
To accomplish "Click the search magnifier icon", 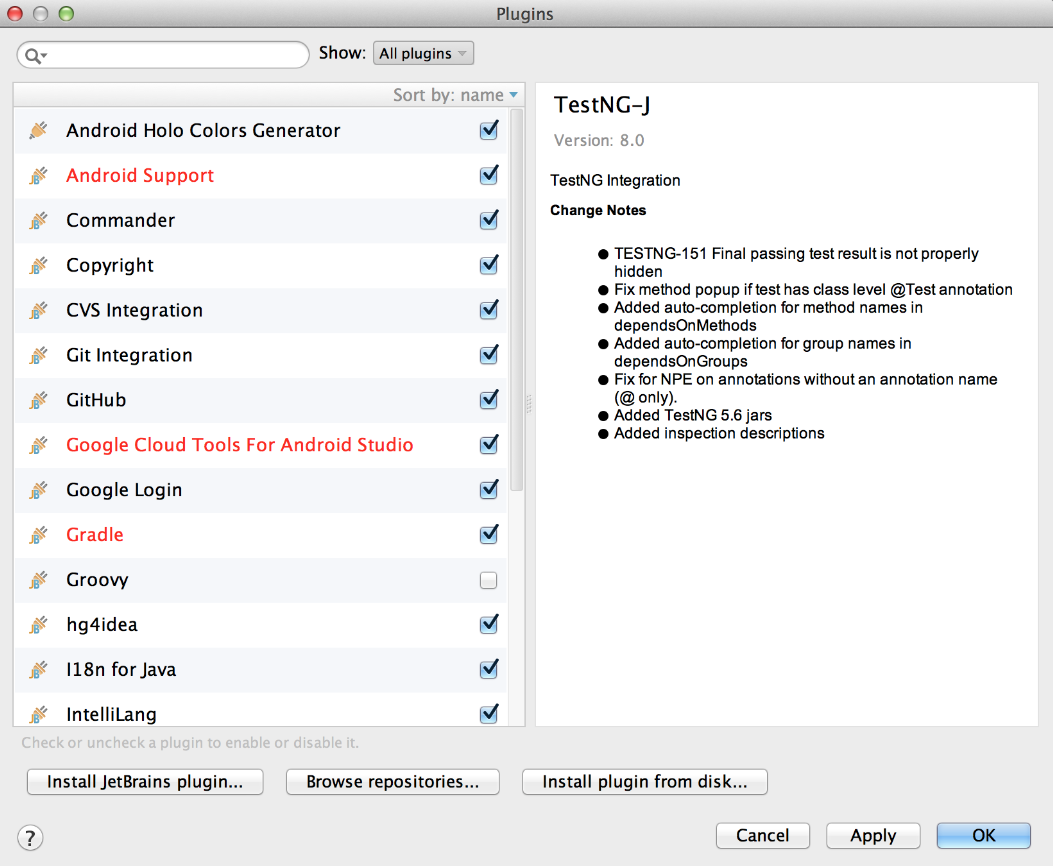I will [x=35, y=55].
